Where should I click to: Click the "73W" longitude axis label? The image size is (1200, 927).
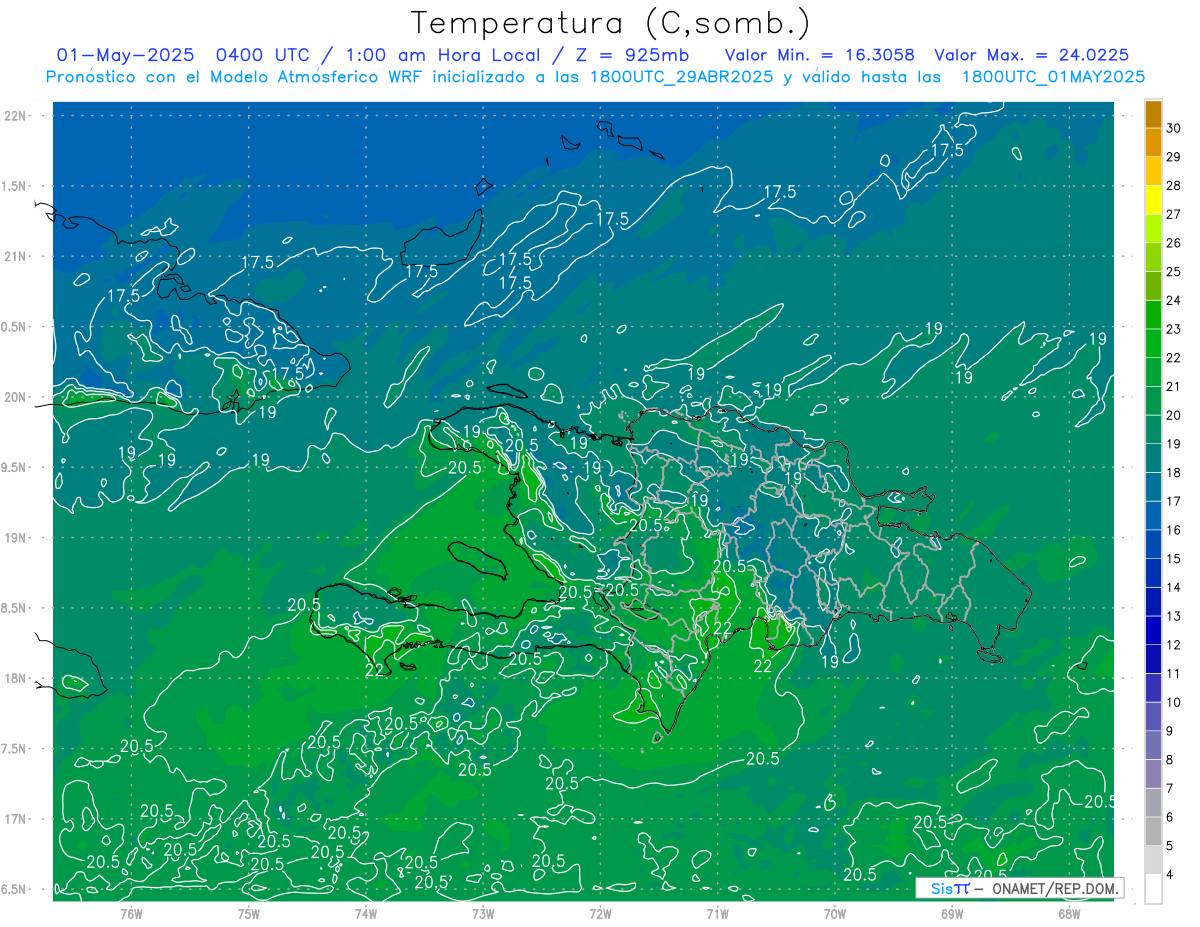(483, 913)
